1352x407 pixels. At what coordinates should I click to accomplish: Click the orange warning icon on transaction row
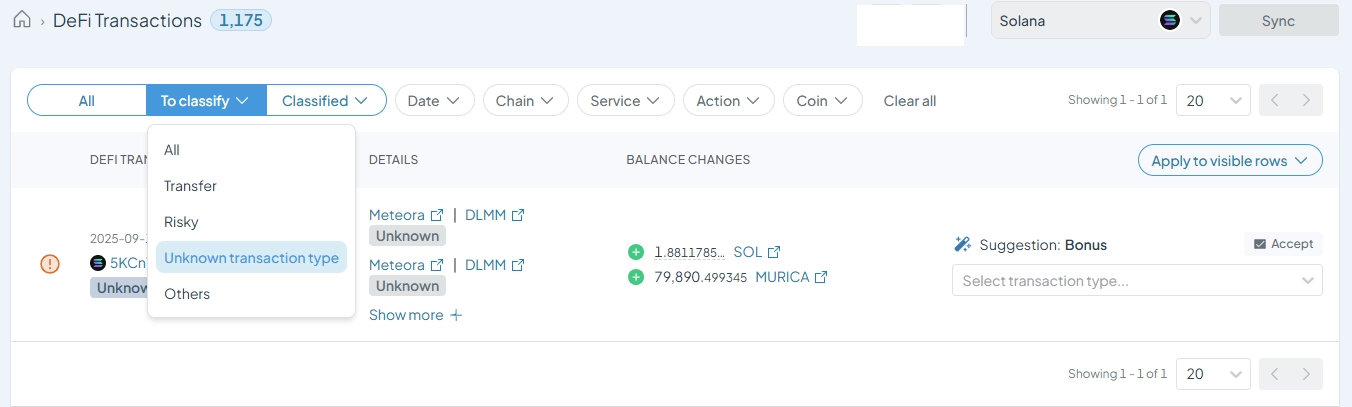[x=50, y=264]
